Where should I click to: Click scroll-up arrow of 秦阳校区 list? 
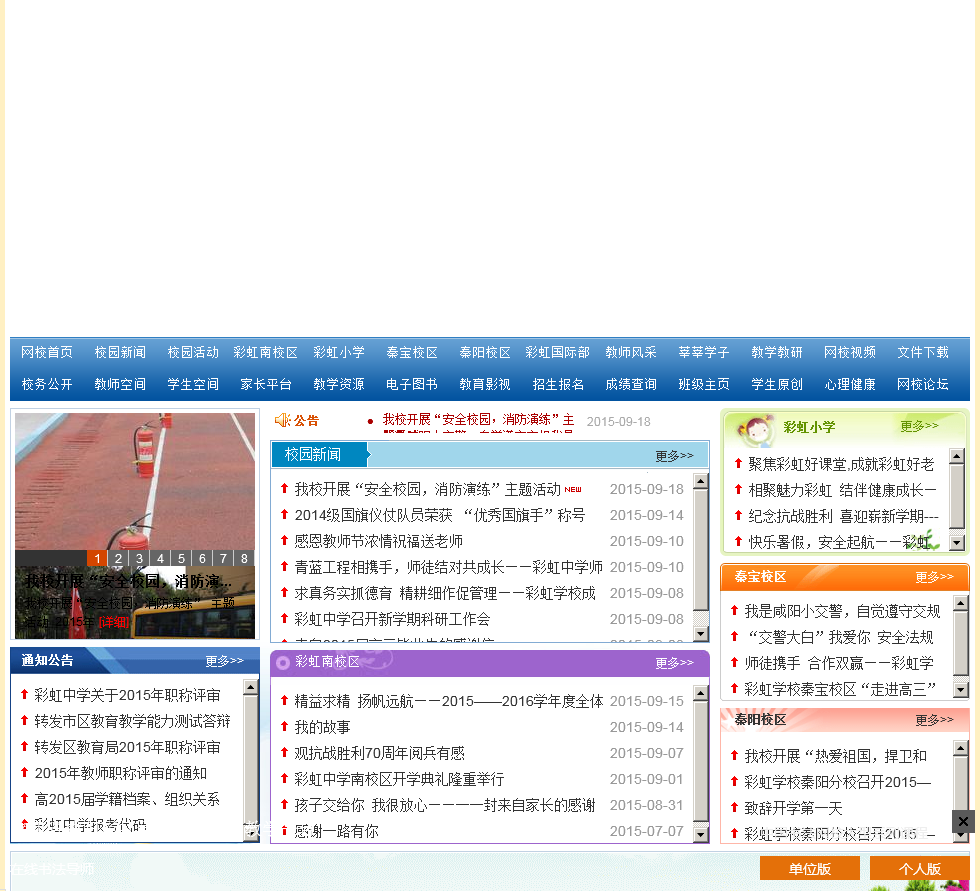pos(961,748)
